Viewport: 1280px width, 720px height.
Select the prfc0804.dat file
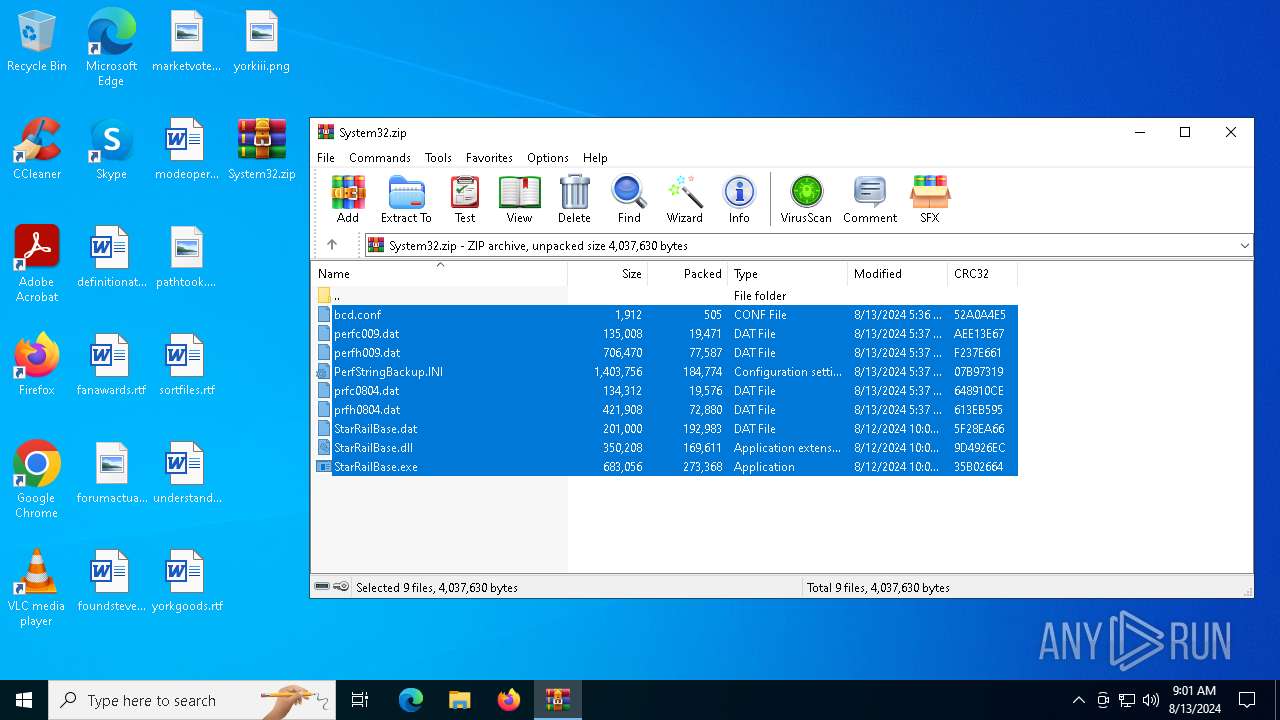tap(665, 391)
